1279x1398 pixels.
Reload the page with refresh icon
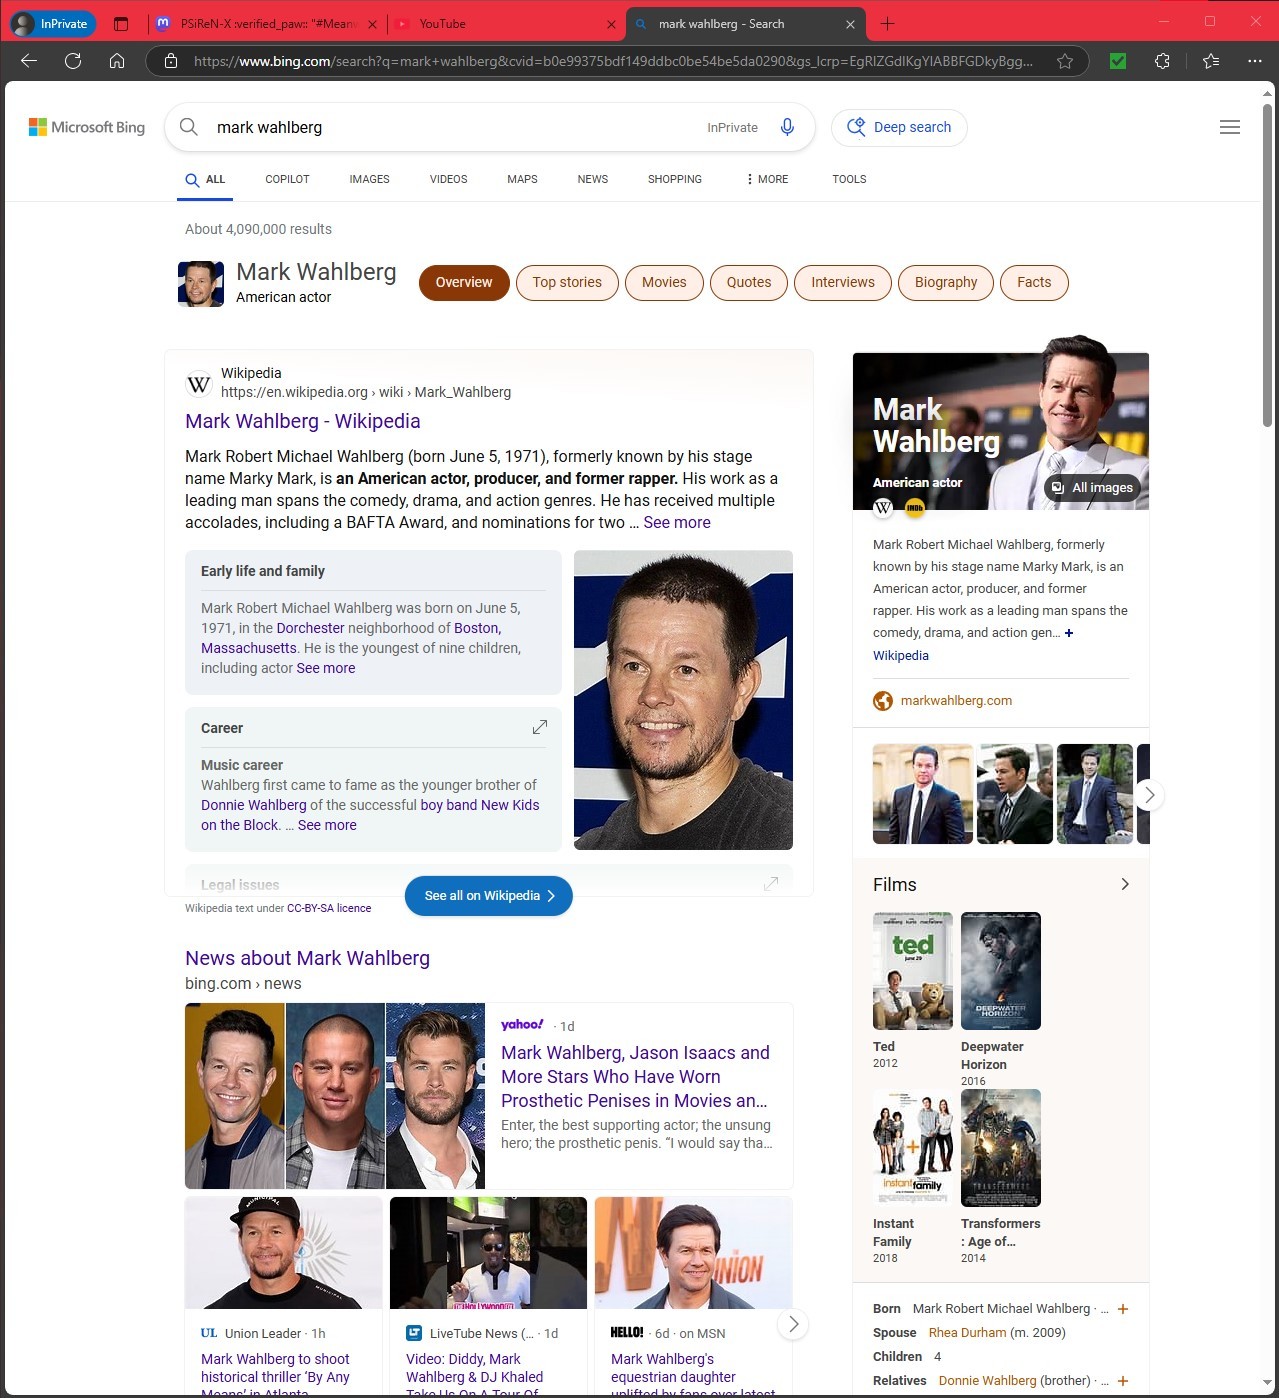coord(73,61)
